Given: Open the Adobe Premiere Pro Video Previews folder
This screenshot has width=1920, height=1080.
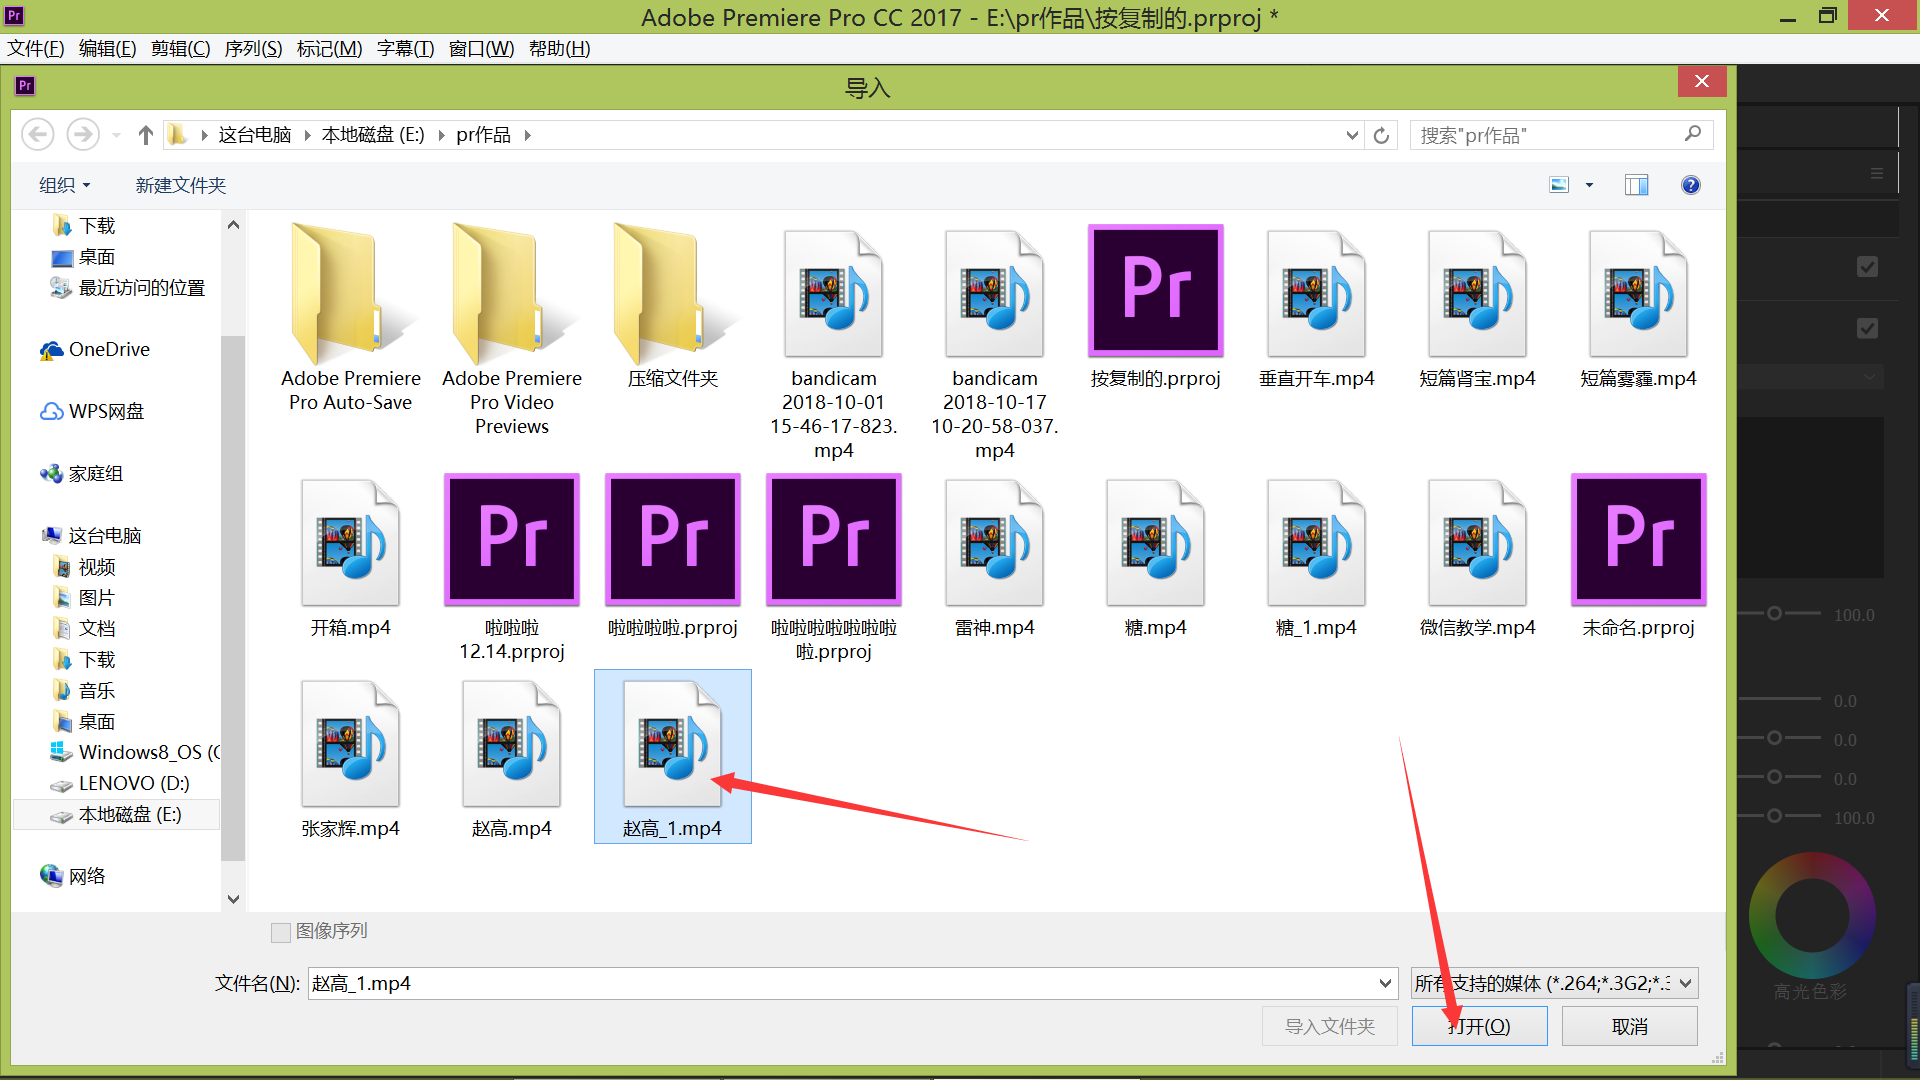Looking at the screenshot, I should 512,294.
